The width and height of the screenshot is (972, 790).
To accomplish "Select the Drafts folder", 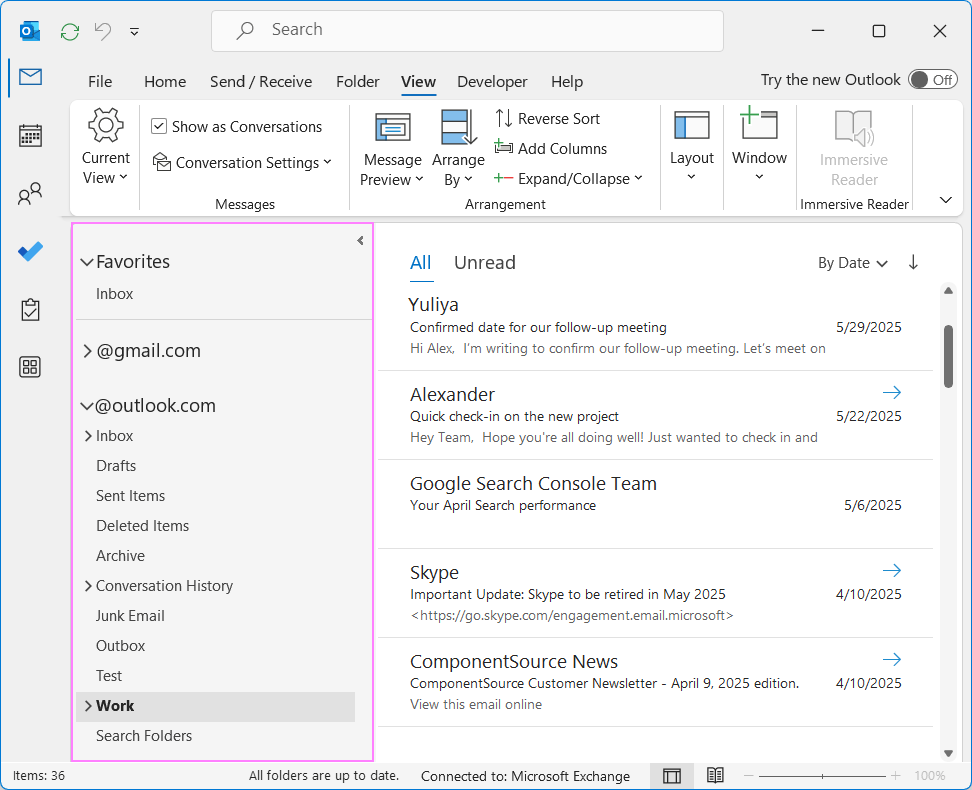I will (x=116, y=466).
